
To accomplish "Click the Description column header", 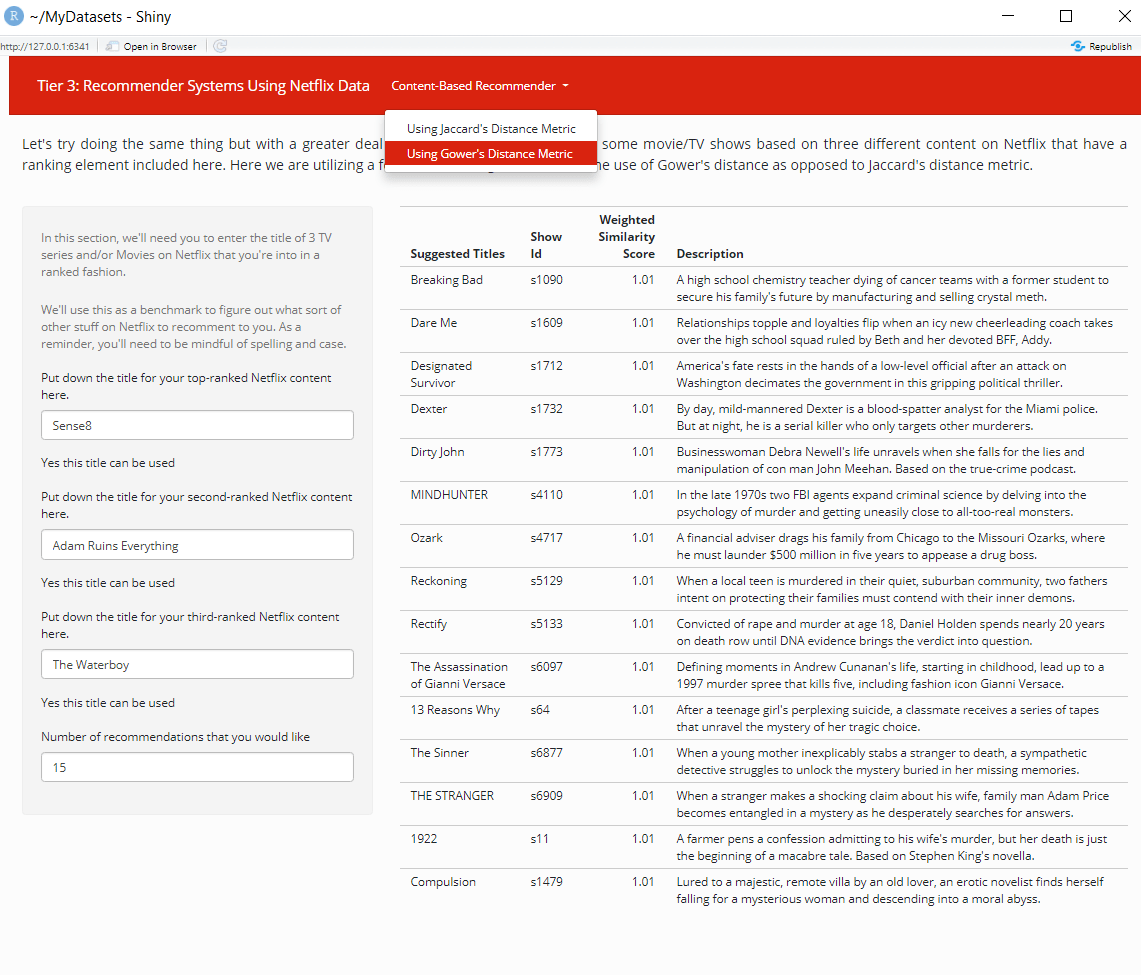I will click(x=710, y=254).
